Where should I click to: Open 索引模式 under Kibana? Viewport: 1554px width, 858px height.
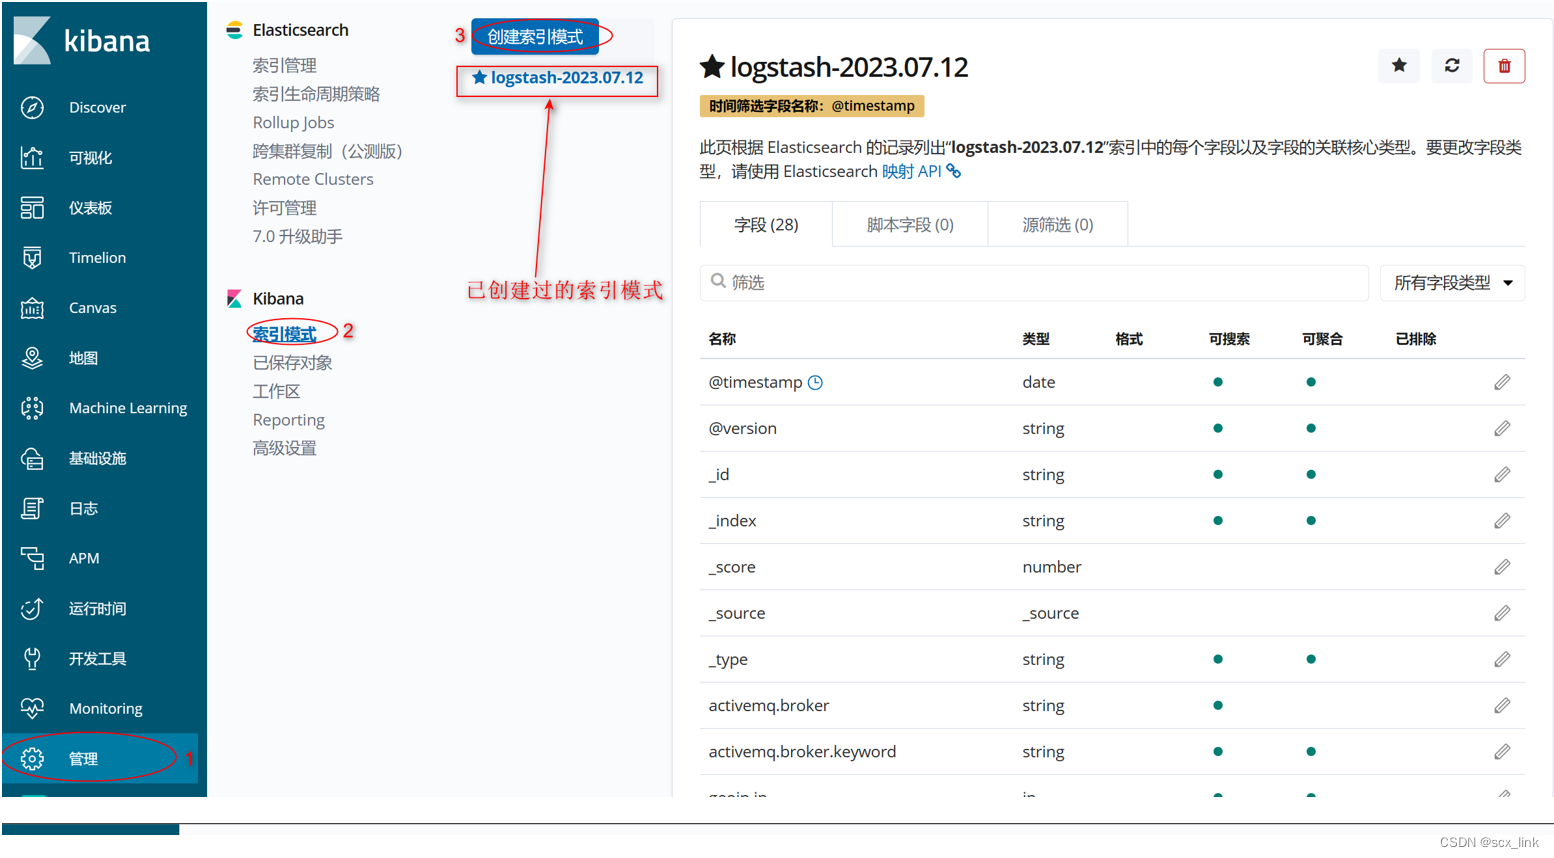click(284, 334)
